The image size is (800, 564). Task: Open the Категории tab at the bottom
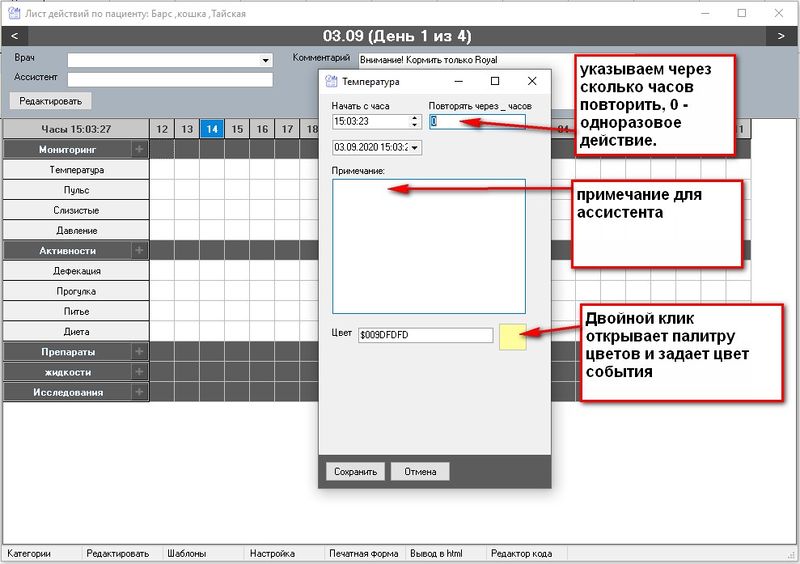coord(29,553)
